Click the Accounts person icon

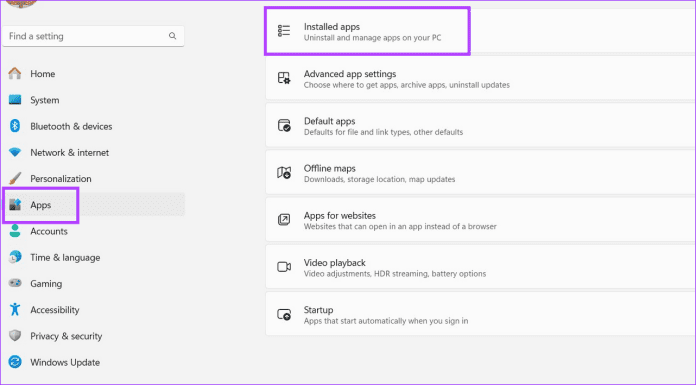click(15, 231)
